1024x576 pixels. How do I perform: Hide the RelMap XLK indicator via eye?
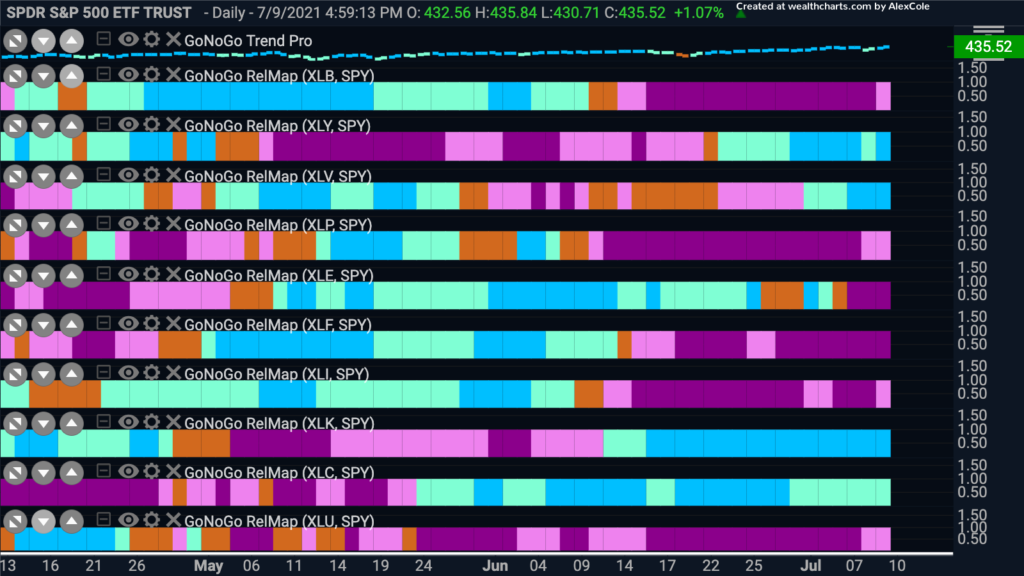tap(128, 423)
